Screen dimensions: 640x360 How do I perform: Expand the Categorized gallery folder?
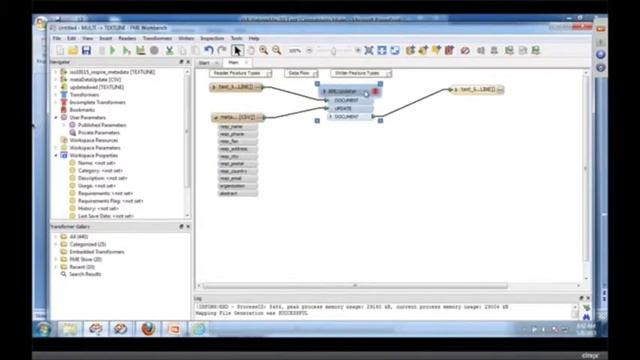point(56,244)
